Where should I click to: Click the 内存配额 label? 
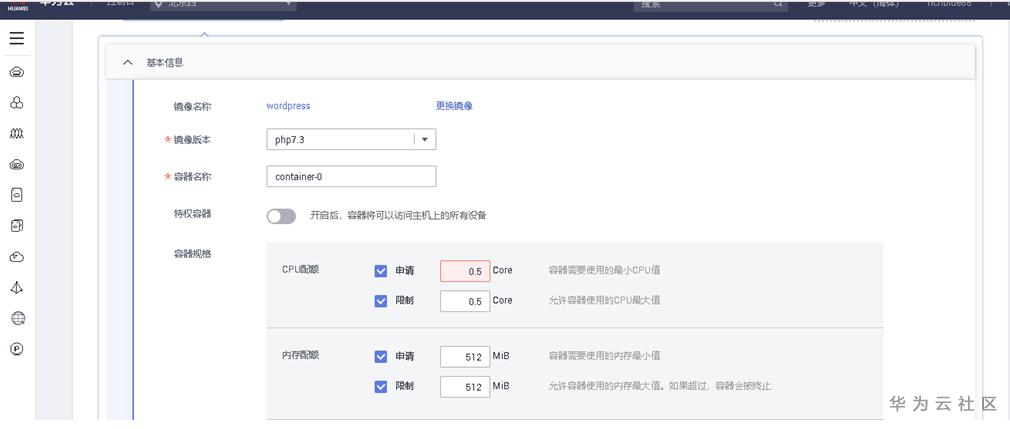point(300,355)
